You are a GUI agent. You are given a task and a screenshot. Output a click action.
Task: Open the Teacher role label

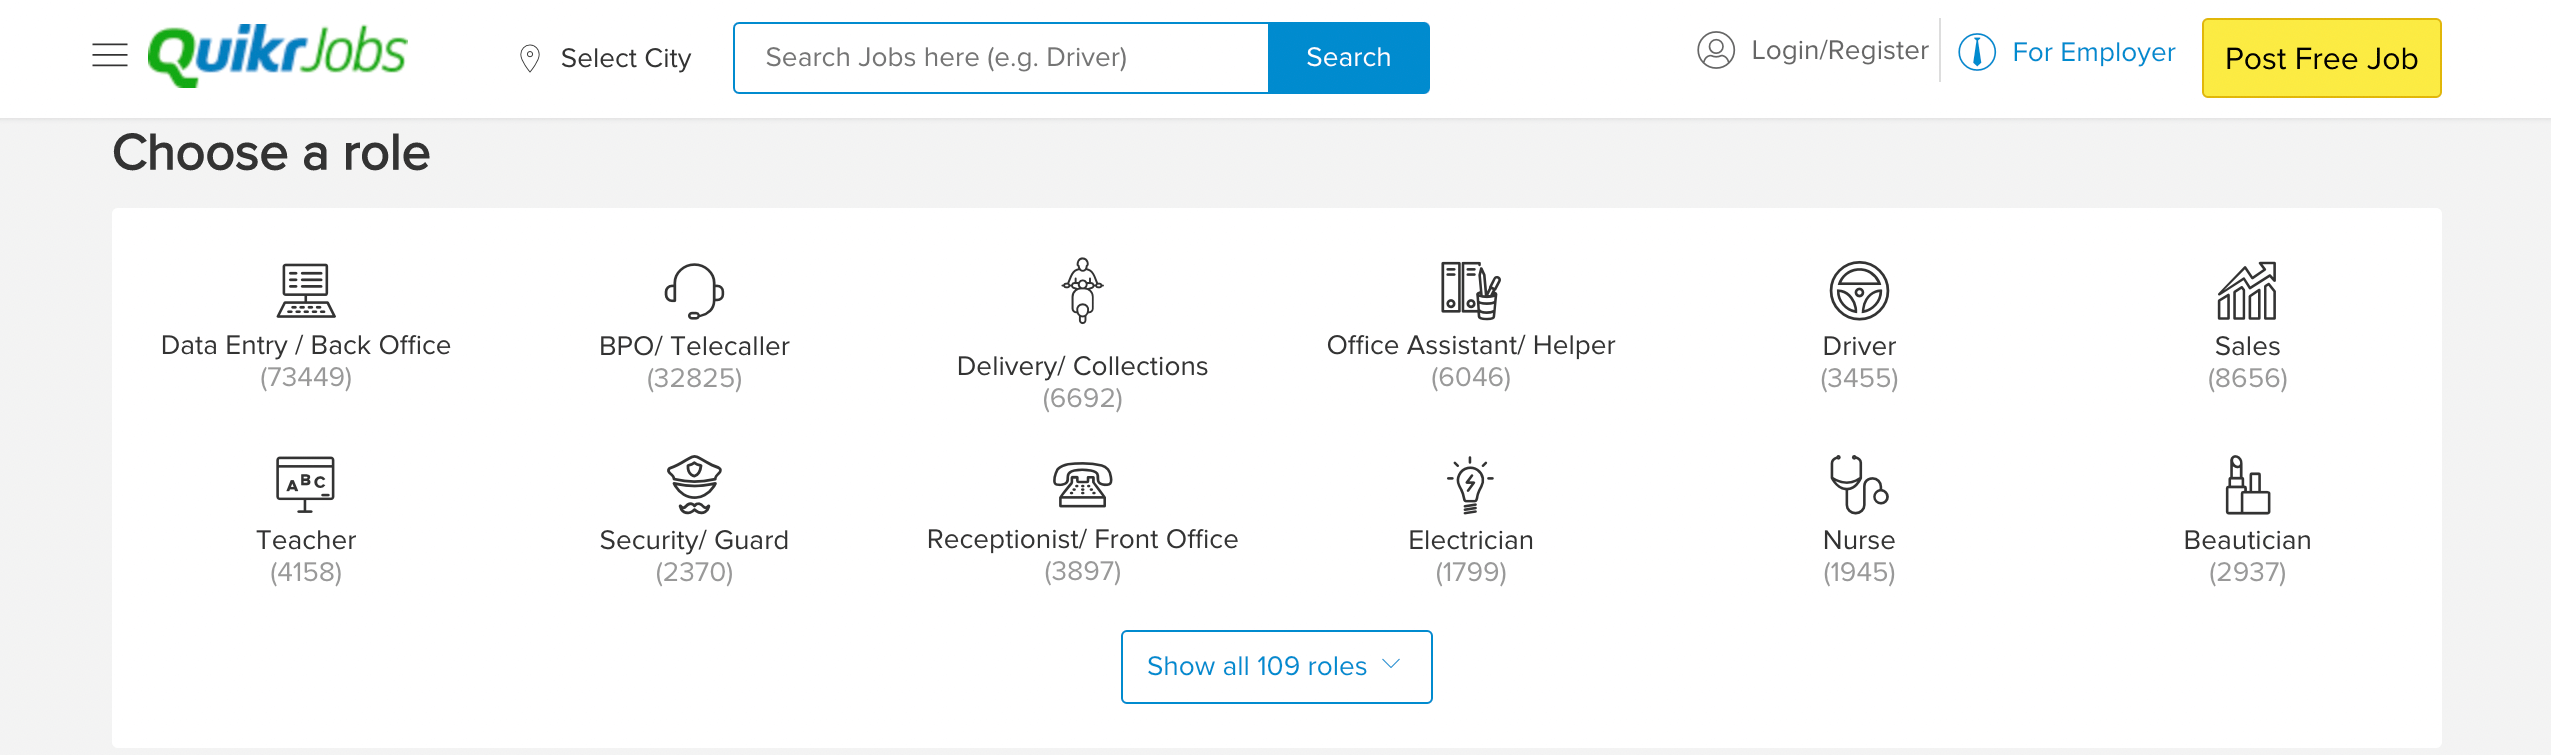306,540
